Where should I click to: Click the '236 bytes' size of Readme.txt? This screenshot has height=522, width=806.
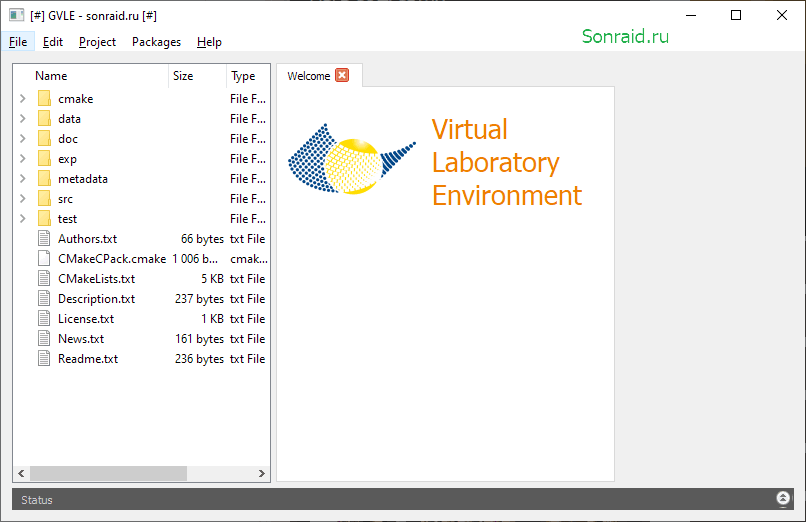coord(199,359)
